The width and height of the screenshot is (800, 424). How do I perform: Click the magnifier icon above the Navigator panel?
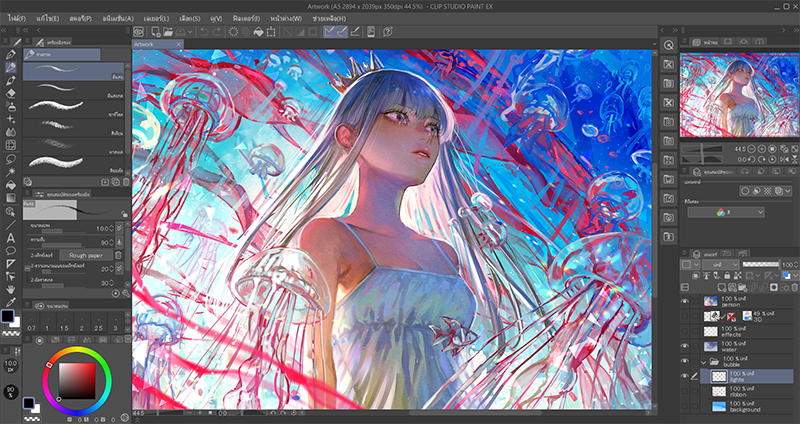(x=667, y=46)
